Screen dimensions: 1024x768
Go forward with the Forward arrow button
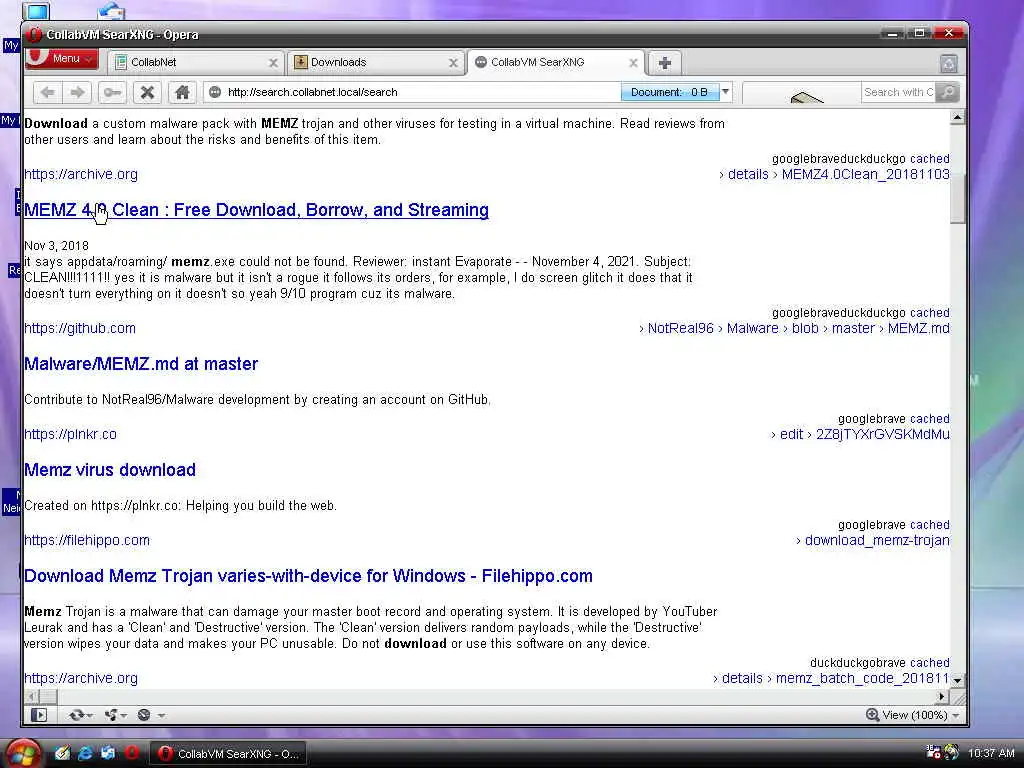(78, 92)
